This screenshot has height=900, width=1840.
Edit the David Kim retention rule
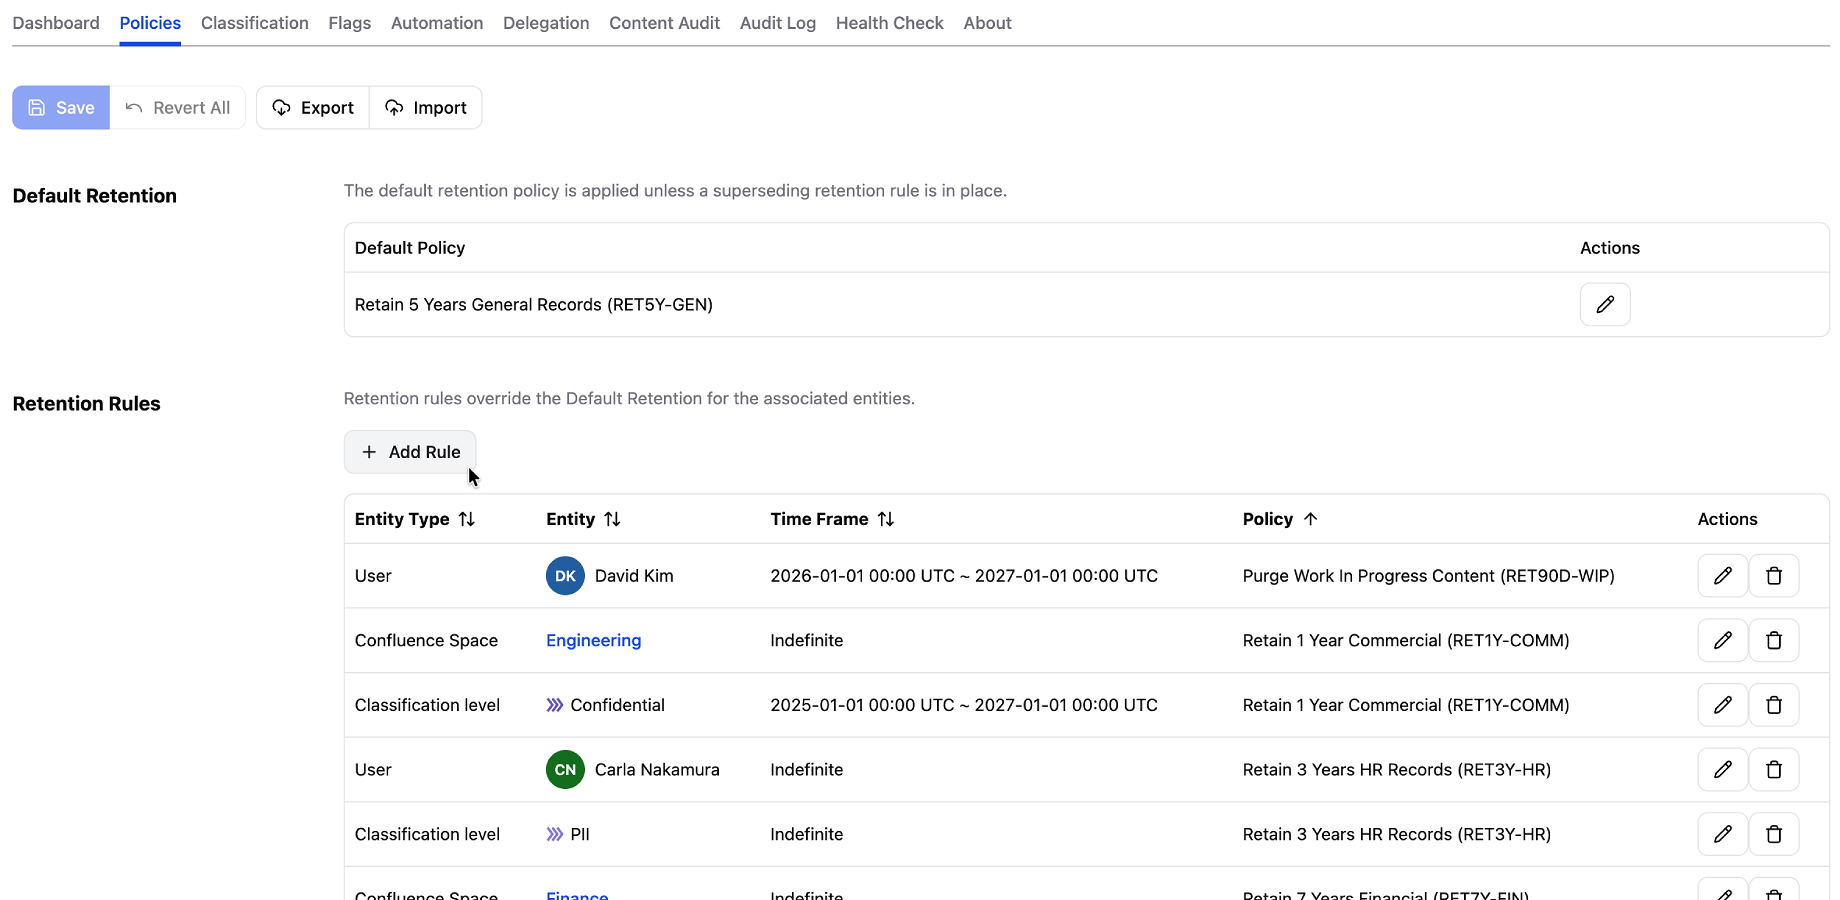tap(1722, 576)
